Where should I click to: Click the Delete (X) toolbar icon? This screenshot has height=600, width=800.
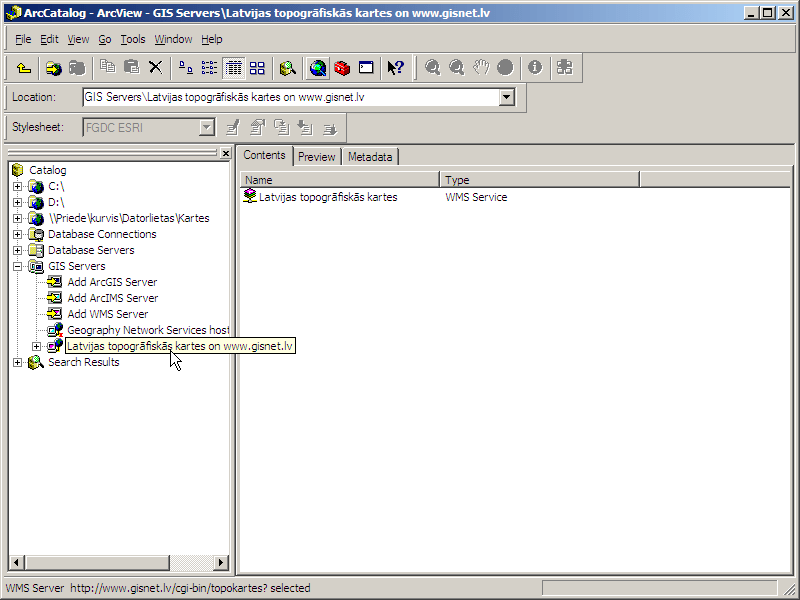[156, 68]
